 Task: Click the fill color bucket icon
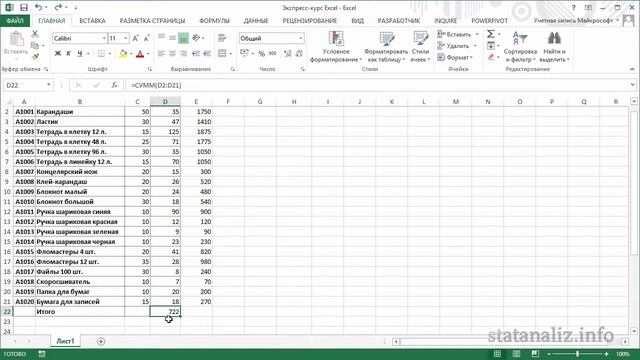pos(123,53)
